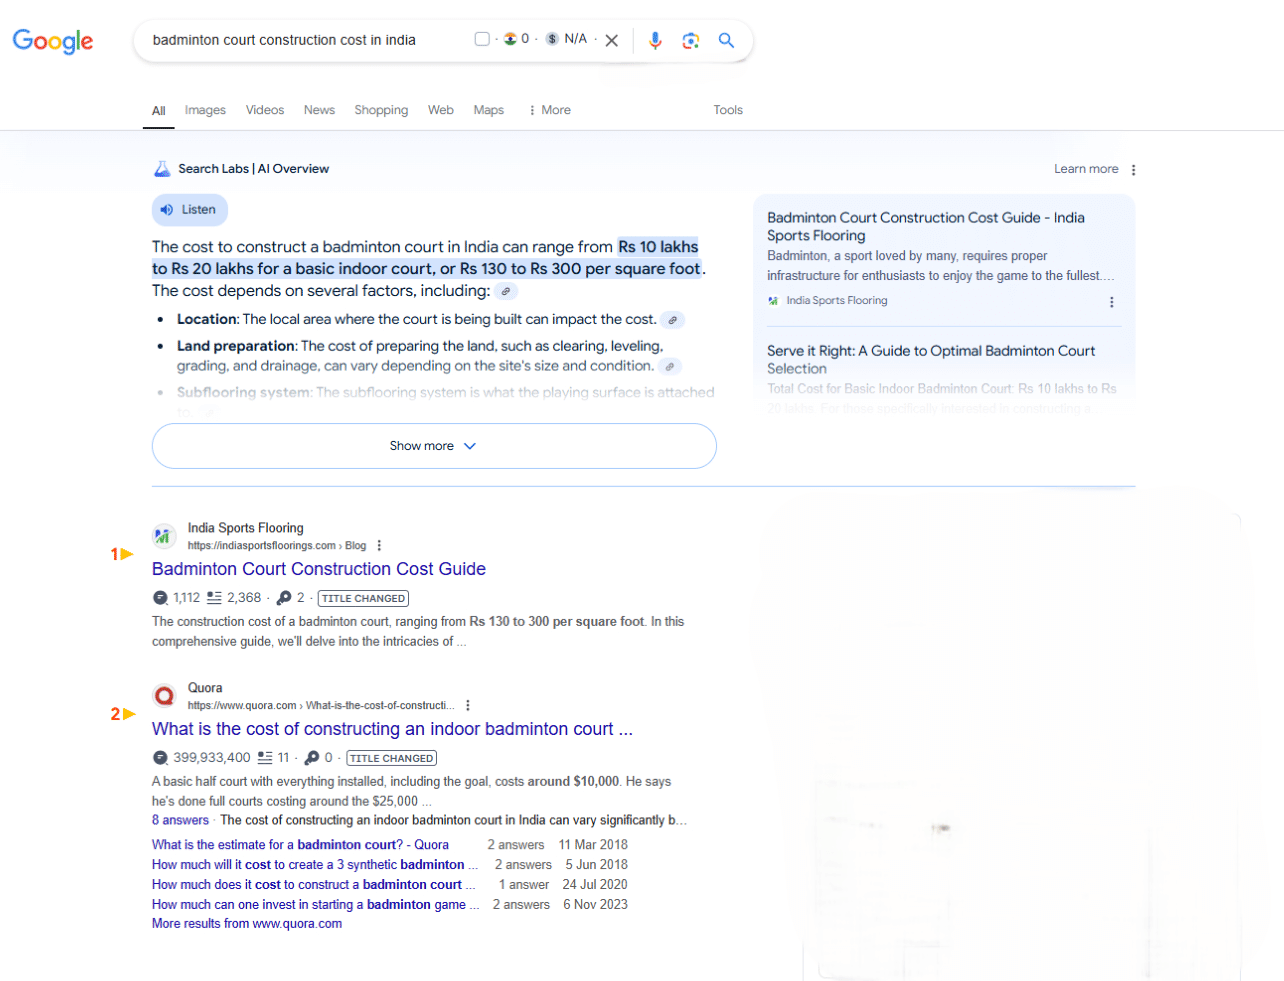Viewport: 1284px width, 981px height.
Task: Open the Shopping tab
Action: [381, 110]
